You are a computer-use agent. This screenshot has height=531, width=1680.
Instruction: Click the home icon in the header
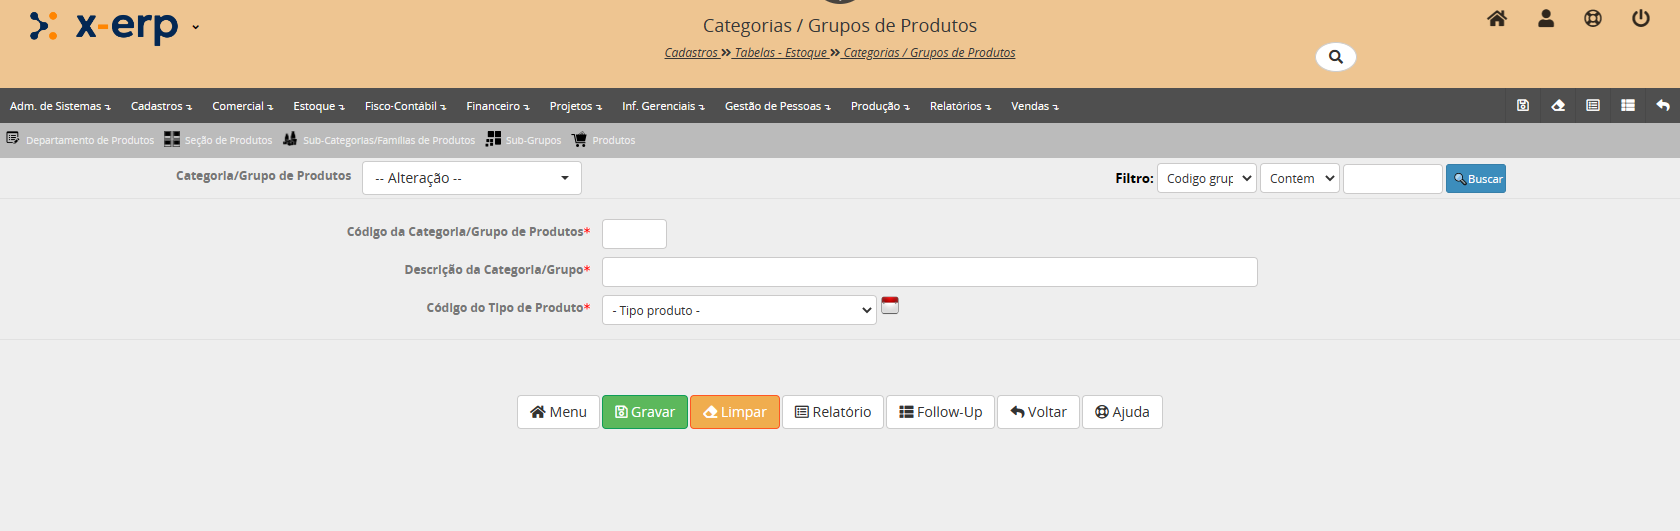pyautogui.click(x=1496, y=19)
